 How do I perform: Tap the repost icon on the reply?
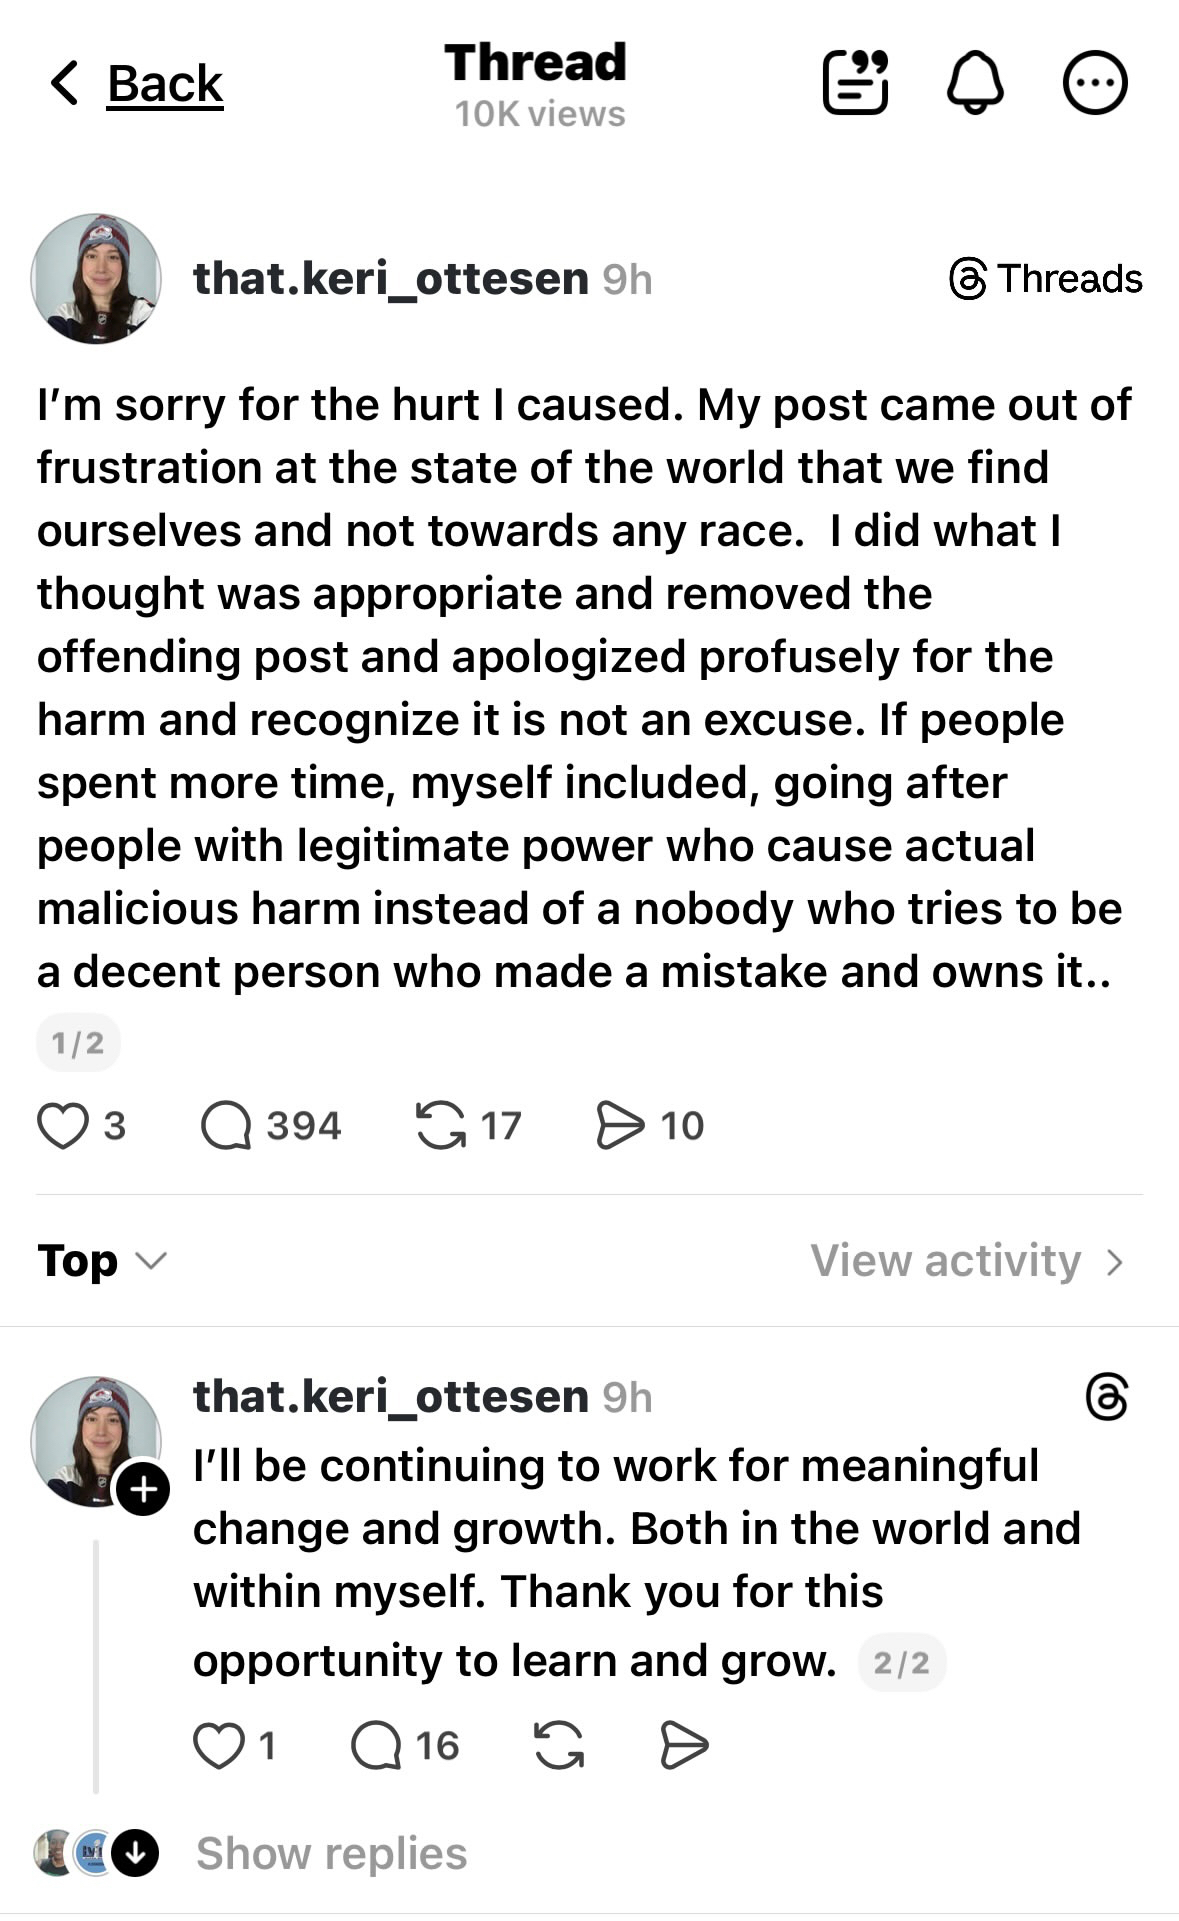tap(559, 1746)
